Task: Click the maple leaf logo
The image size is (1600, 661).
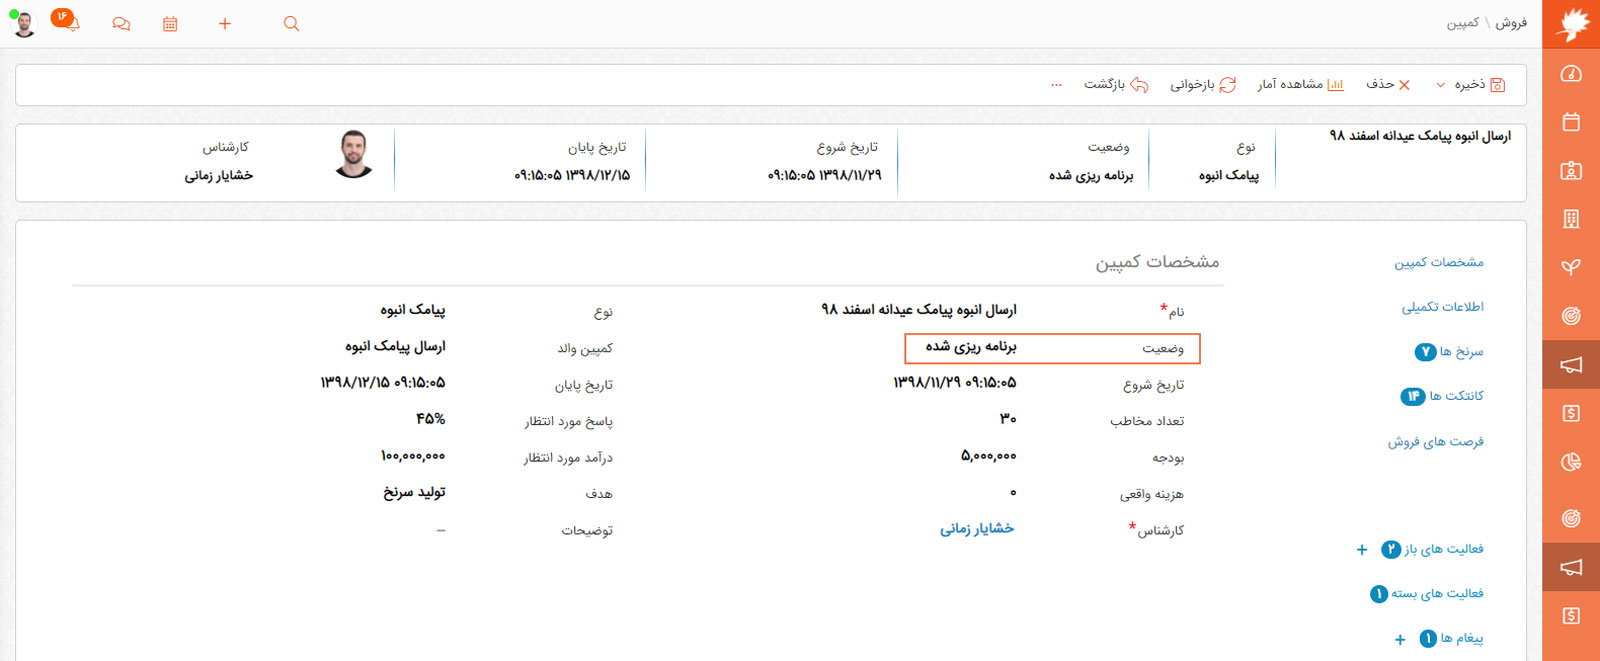Action: click(1571, 24)
